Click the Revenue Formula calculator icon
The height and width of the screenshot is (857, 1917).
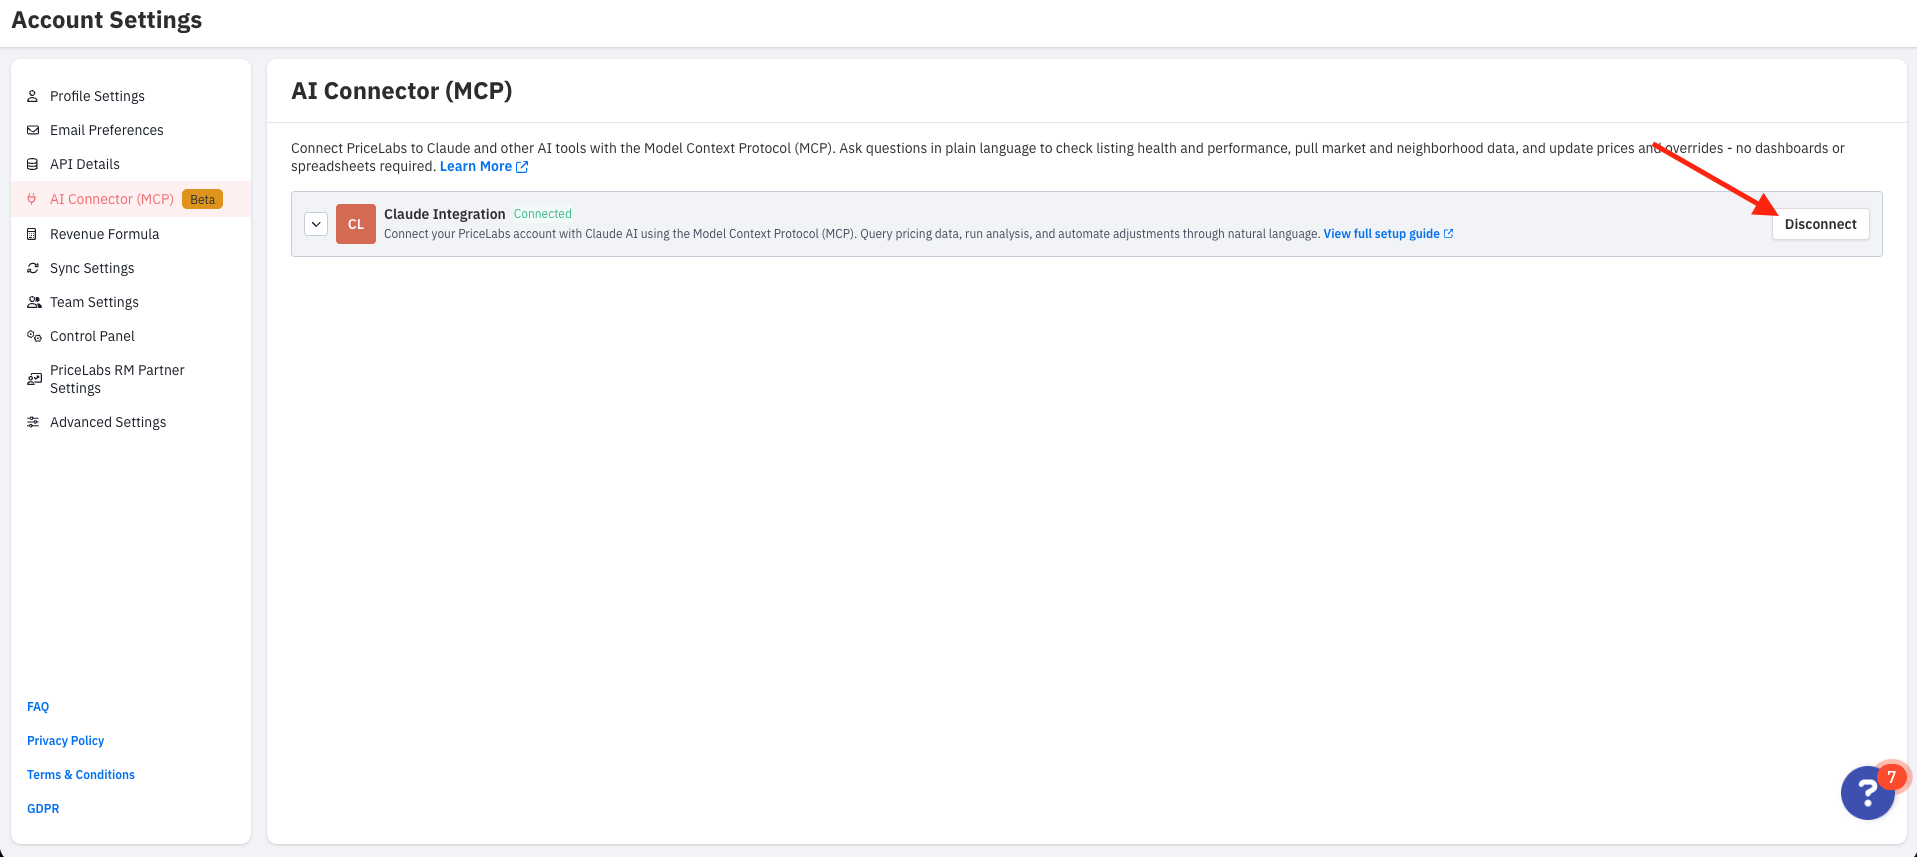click(x=33, y=234)
